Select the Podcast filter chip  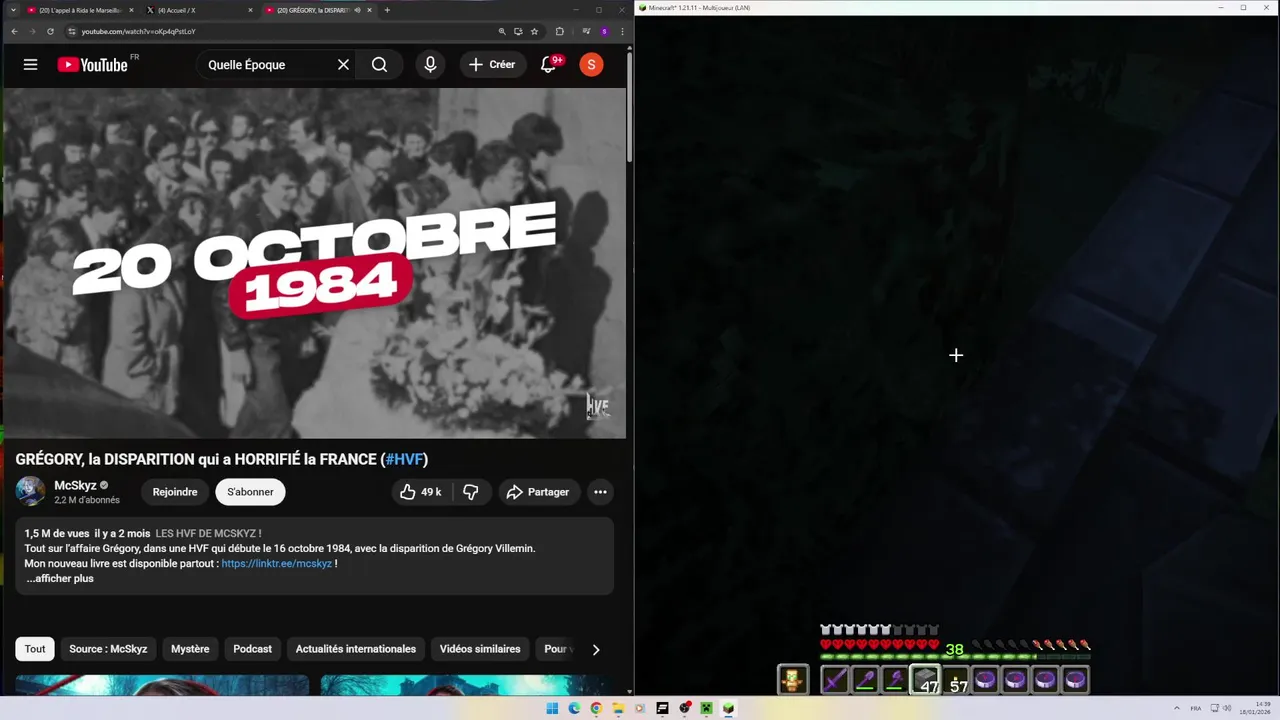point(252,649)
